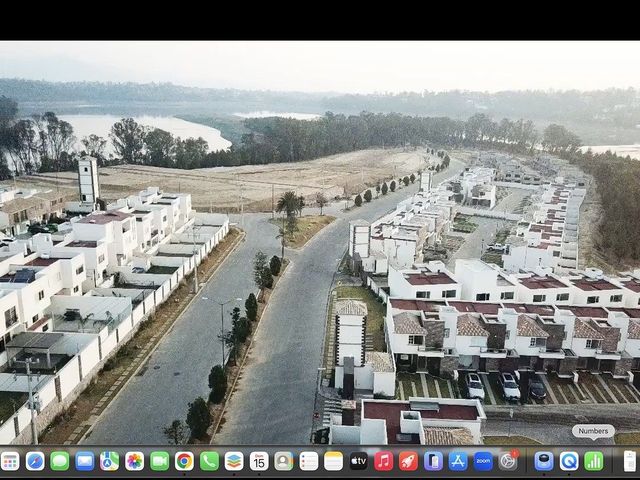640x480 pixels.
Task: Launch the red rocket app icon
Action: [408, 461]
